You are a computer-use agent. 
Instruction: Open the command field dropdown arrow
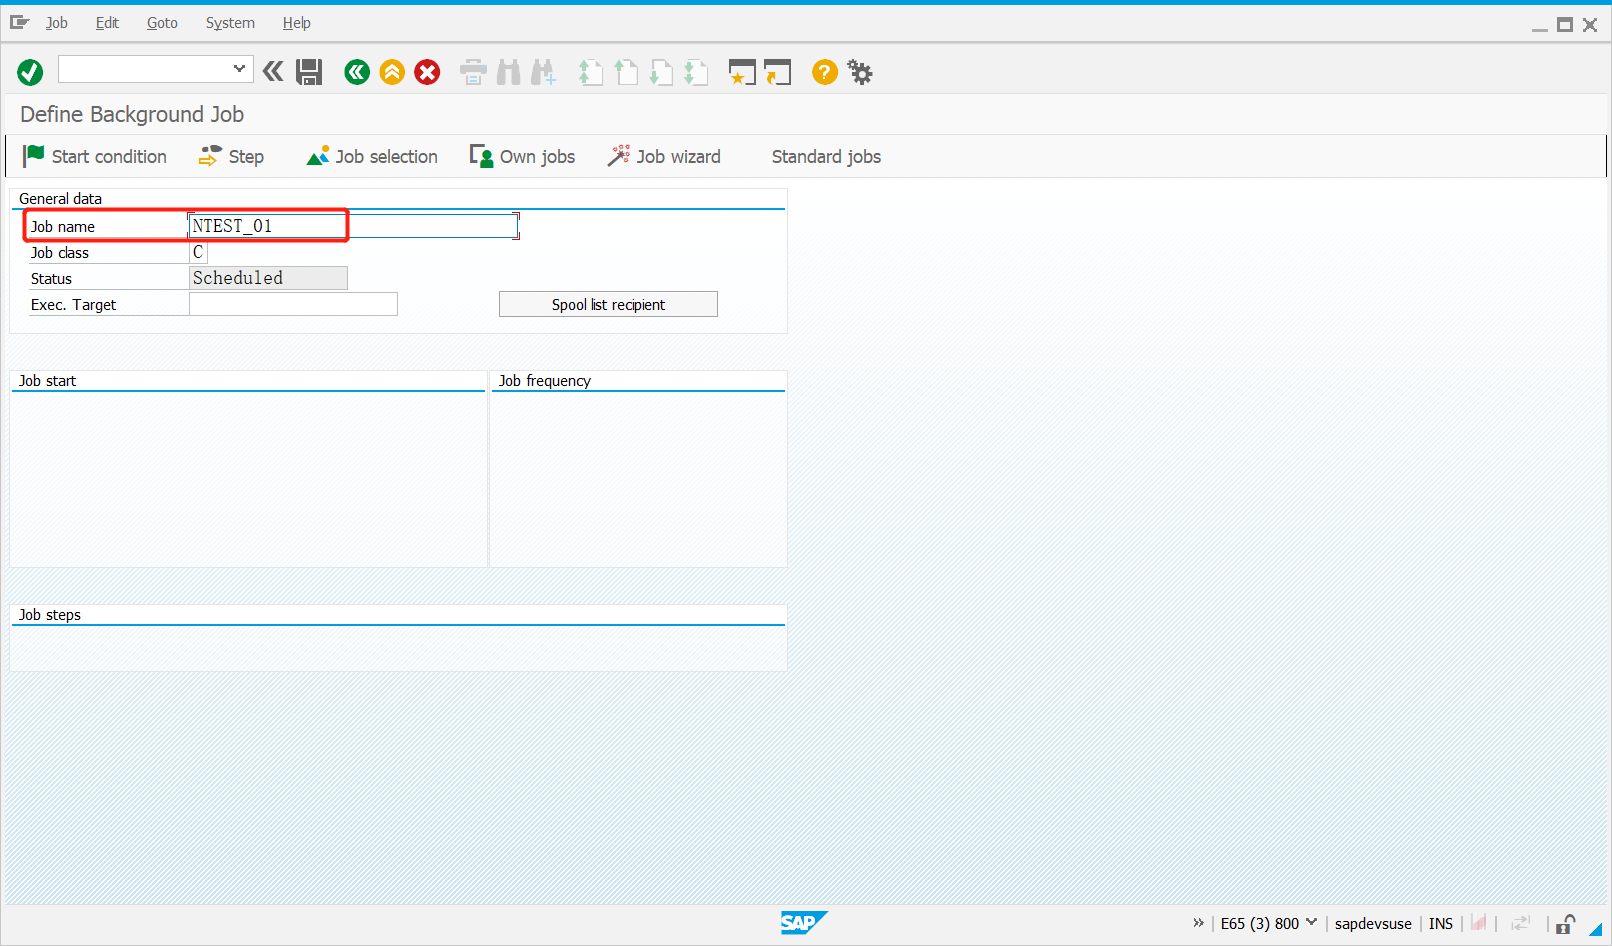point(238,69)
